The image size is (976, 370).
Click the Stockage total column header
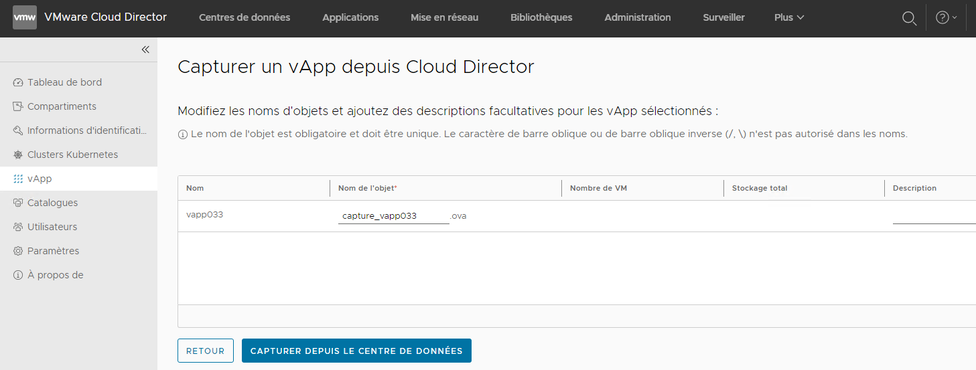759,188
